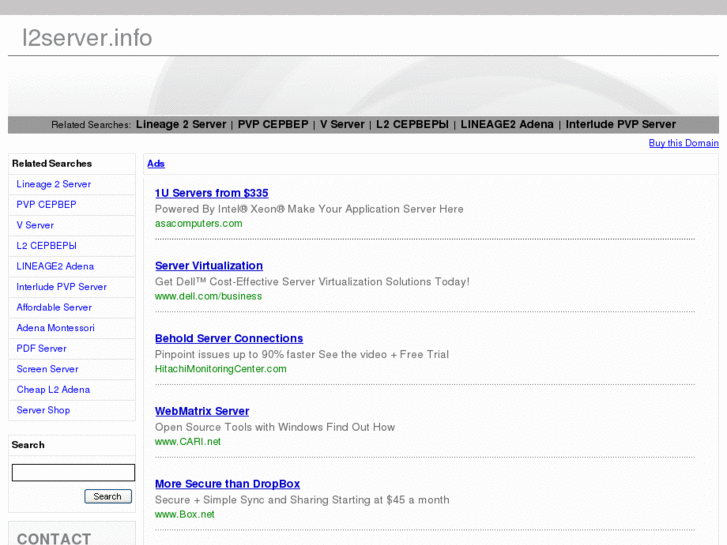This screenshot has height=545, width=727.
Task: Visit www.CARI.net ad URL
Action: (188, 442)
